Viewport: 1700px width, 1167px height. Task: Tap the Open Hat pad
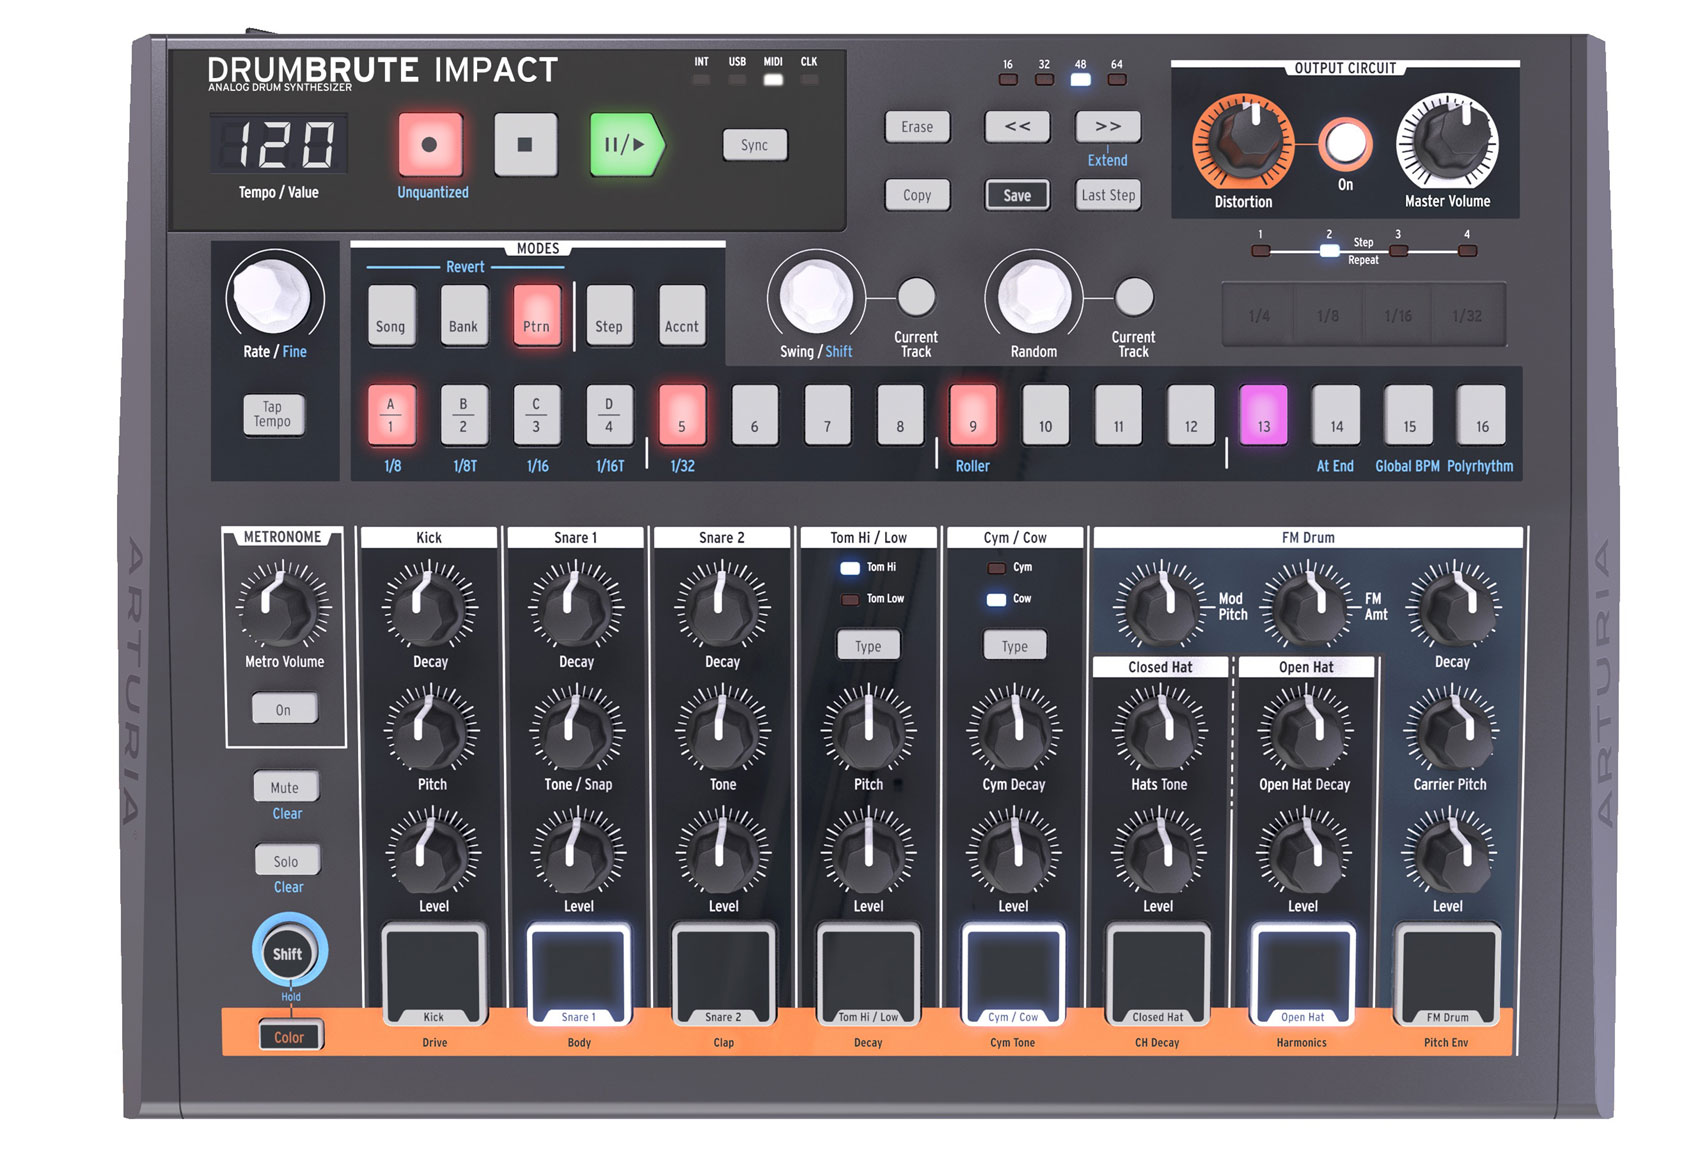(x=1303, y=970)
